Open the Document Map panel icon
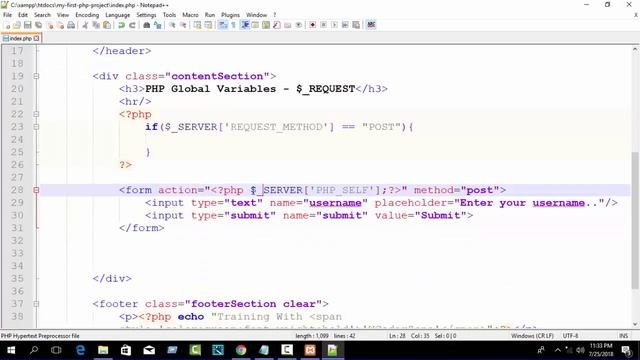The image size is (640, 360). tap(266, 25)
